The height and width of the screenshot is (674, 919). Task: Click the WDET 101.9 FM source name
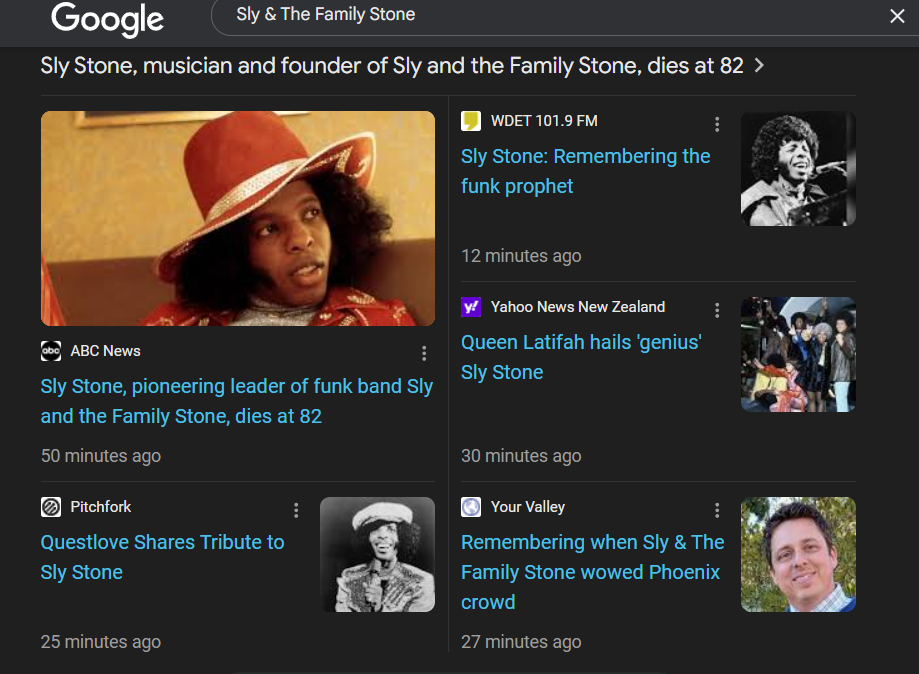(x=544, y=121)
